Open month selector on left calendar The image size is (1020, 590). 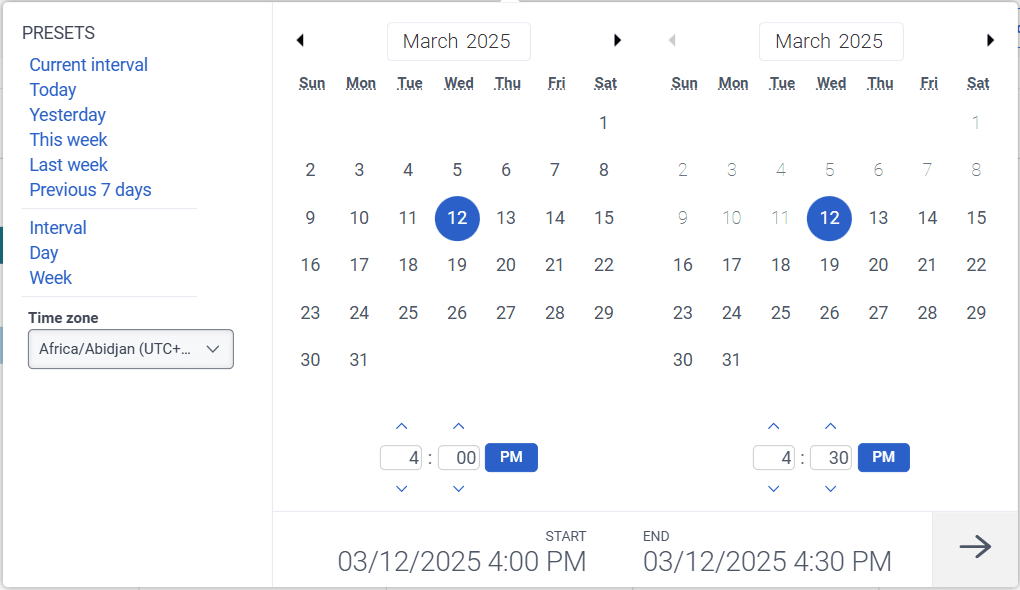pos(458,41)
